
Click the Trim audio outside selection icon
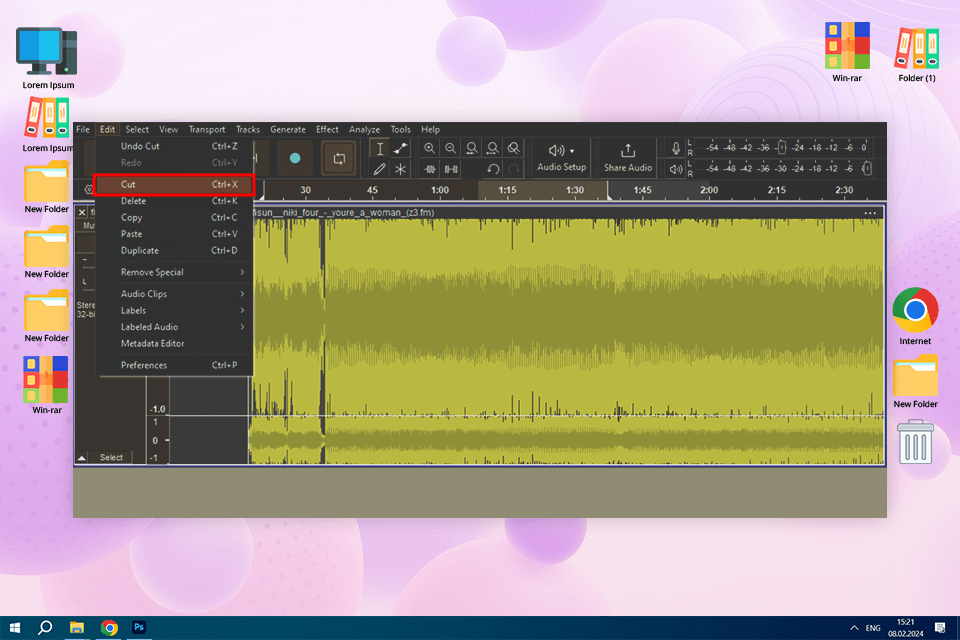click(430, 170)
